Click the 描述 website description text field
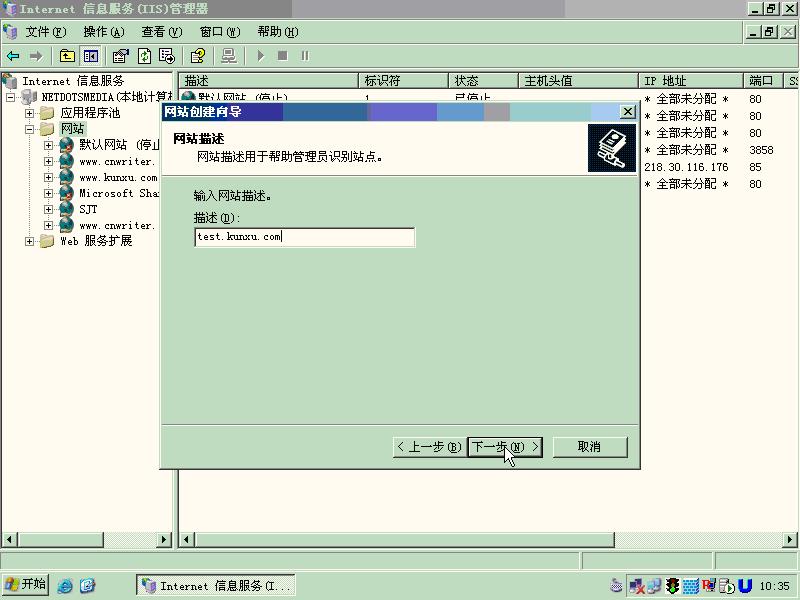The height and width of the screenshot is (600, 800). coord(304,237)
